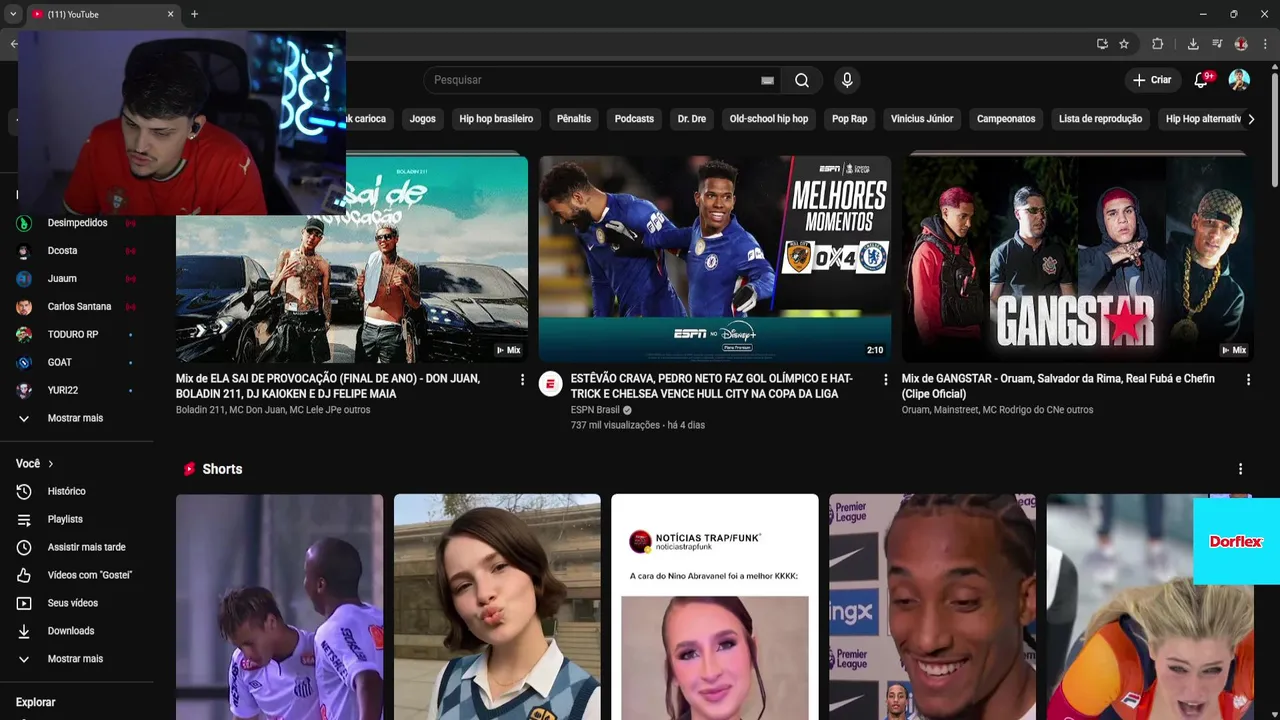Click the Dorflex advertisement banner
The height and width of the screenshot is (720, 1280).
[1236, 541]
